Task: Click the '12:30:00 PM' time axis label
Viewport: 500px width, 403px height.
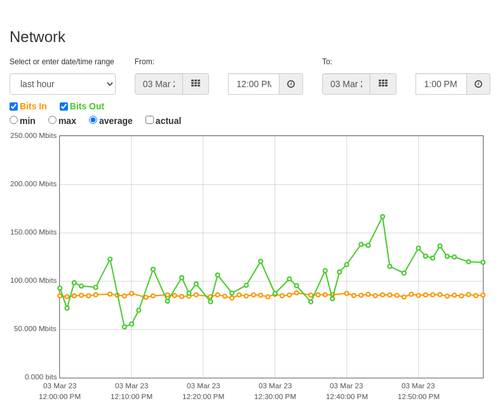Action: (275, 397)
